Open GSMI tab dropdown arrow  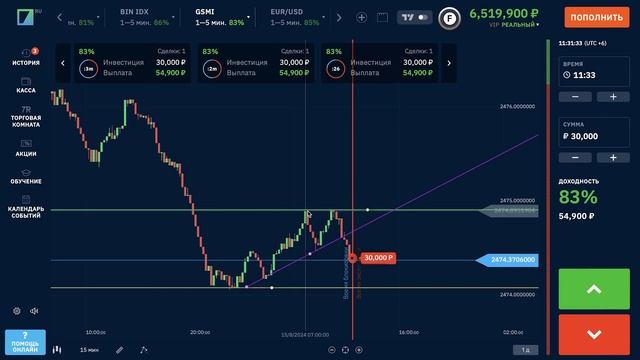[248, 17]
